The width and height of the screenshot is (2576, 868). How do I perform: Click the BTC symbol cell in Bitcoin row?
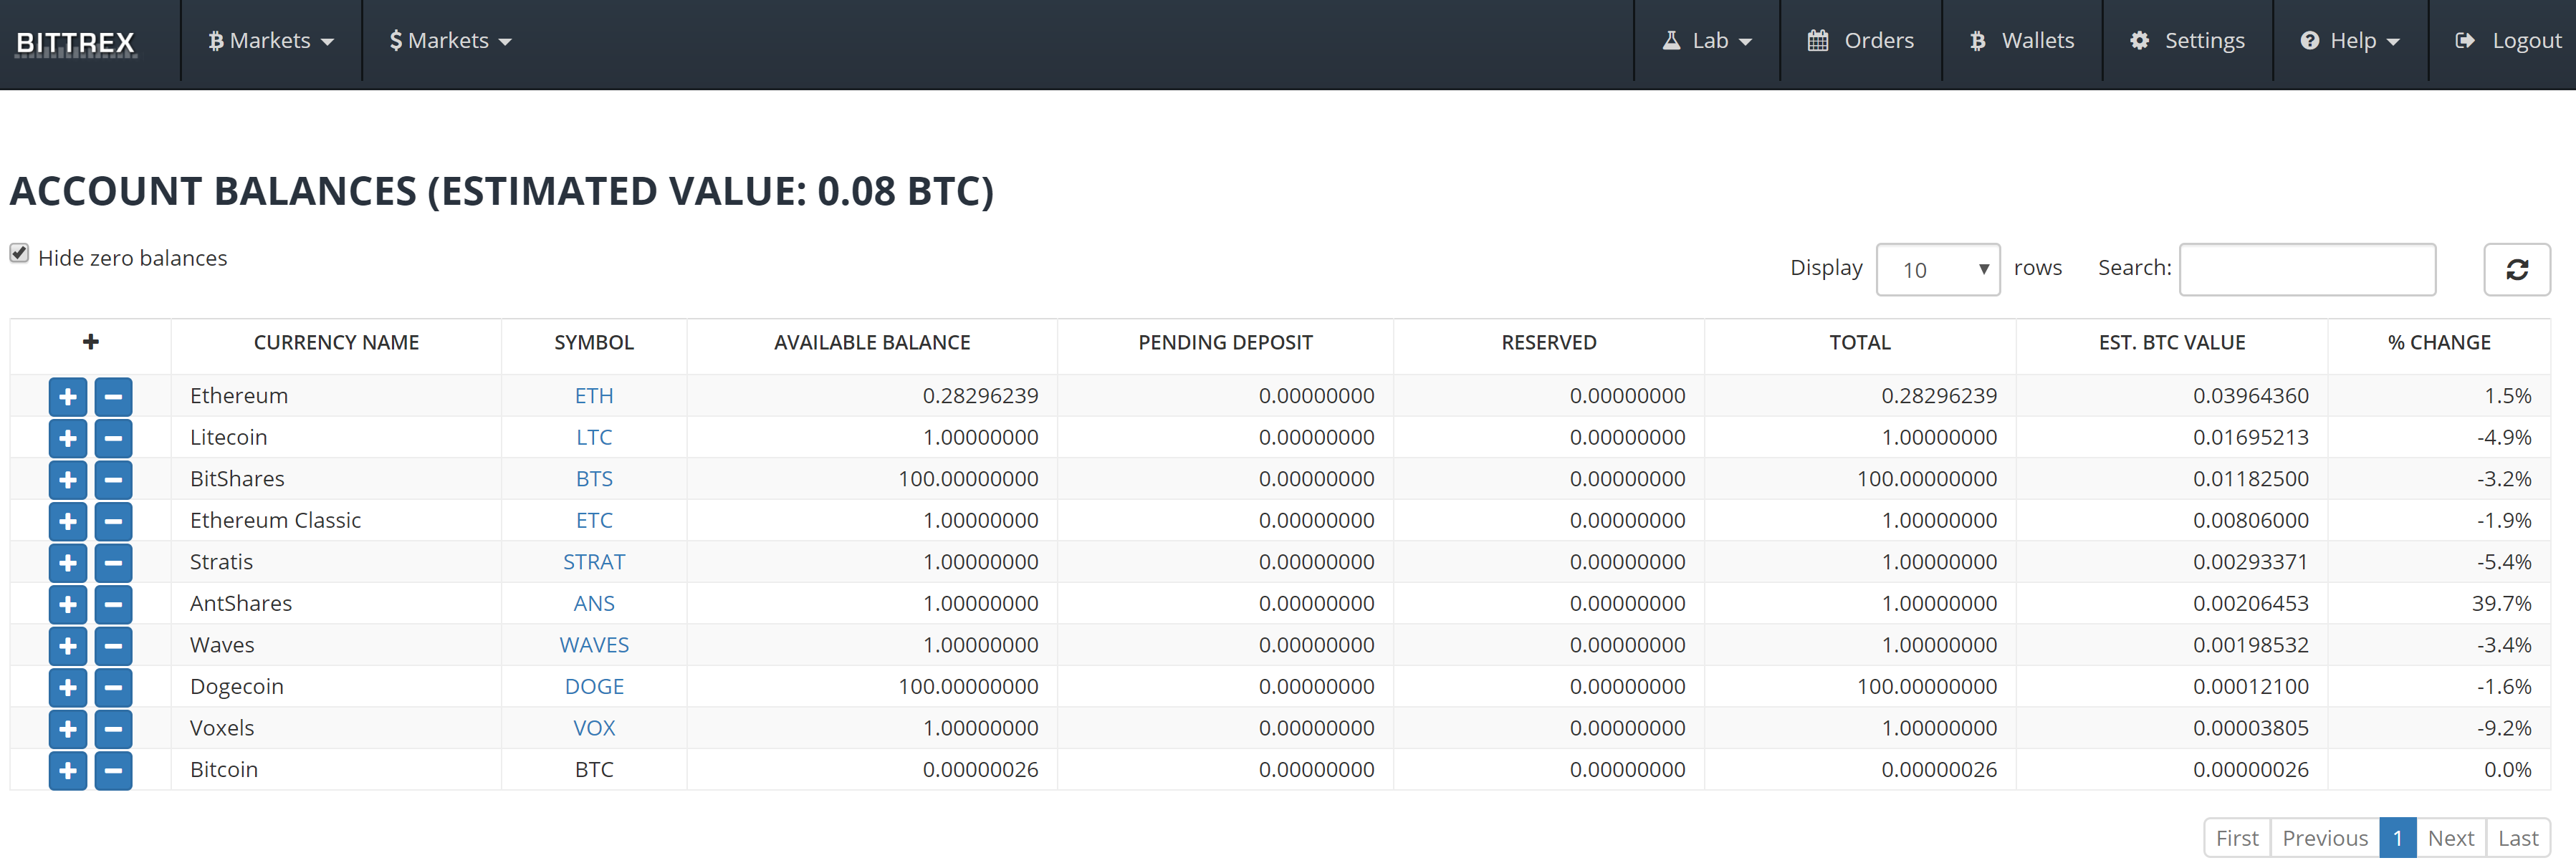coord(594,770)
